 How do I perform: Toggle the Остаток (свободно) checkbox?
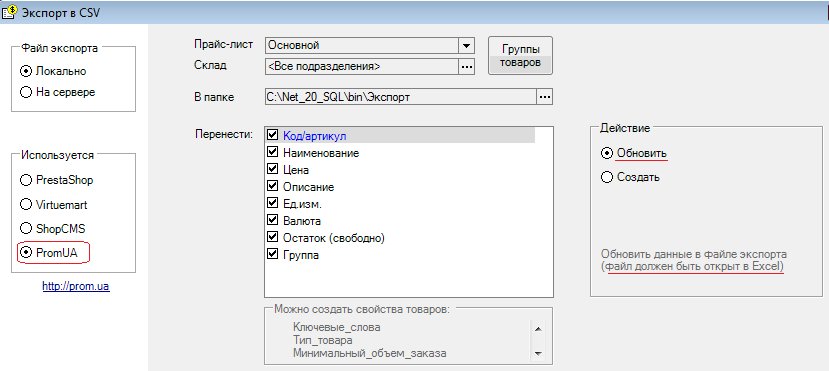273,237
